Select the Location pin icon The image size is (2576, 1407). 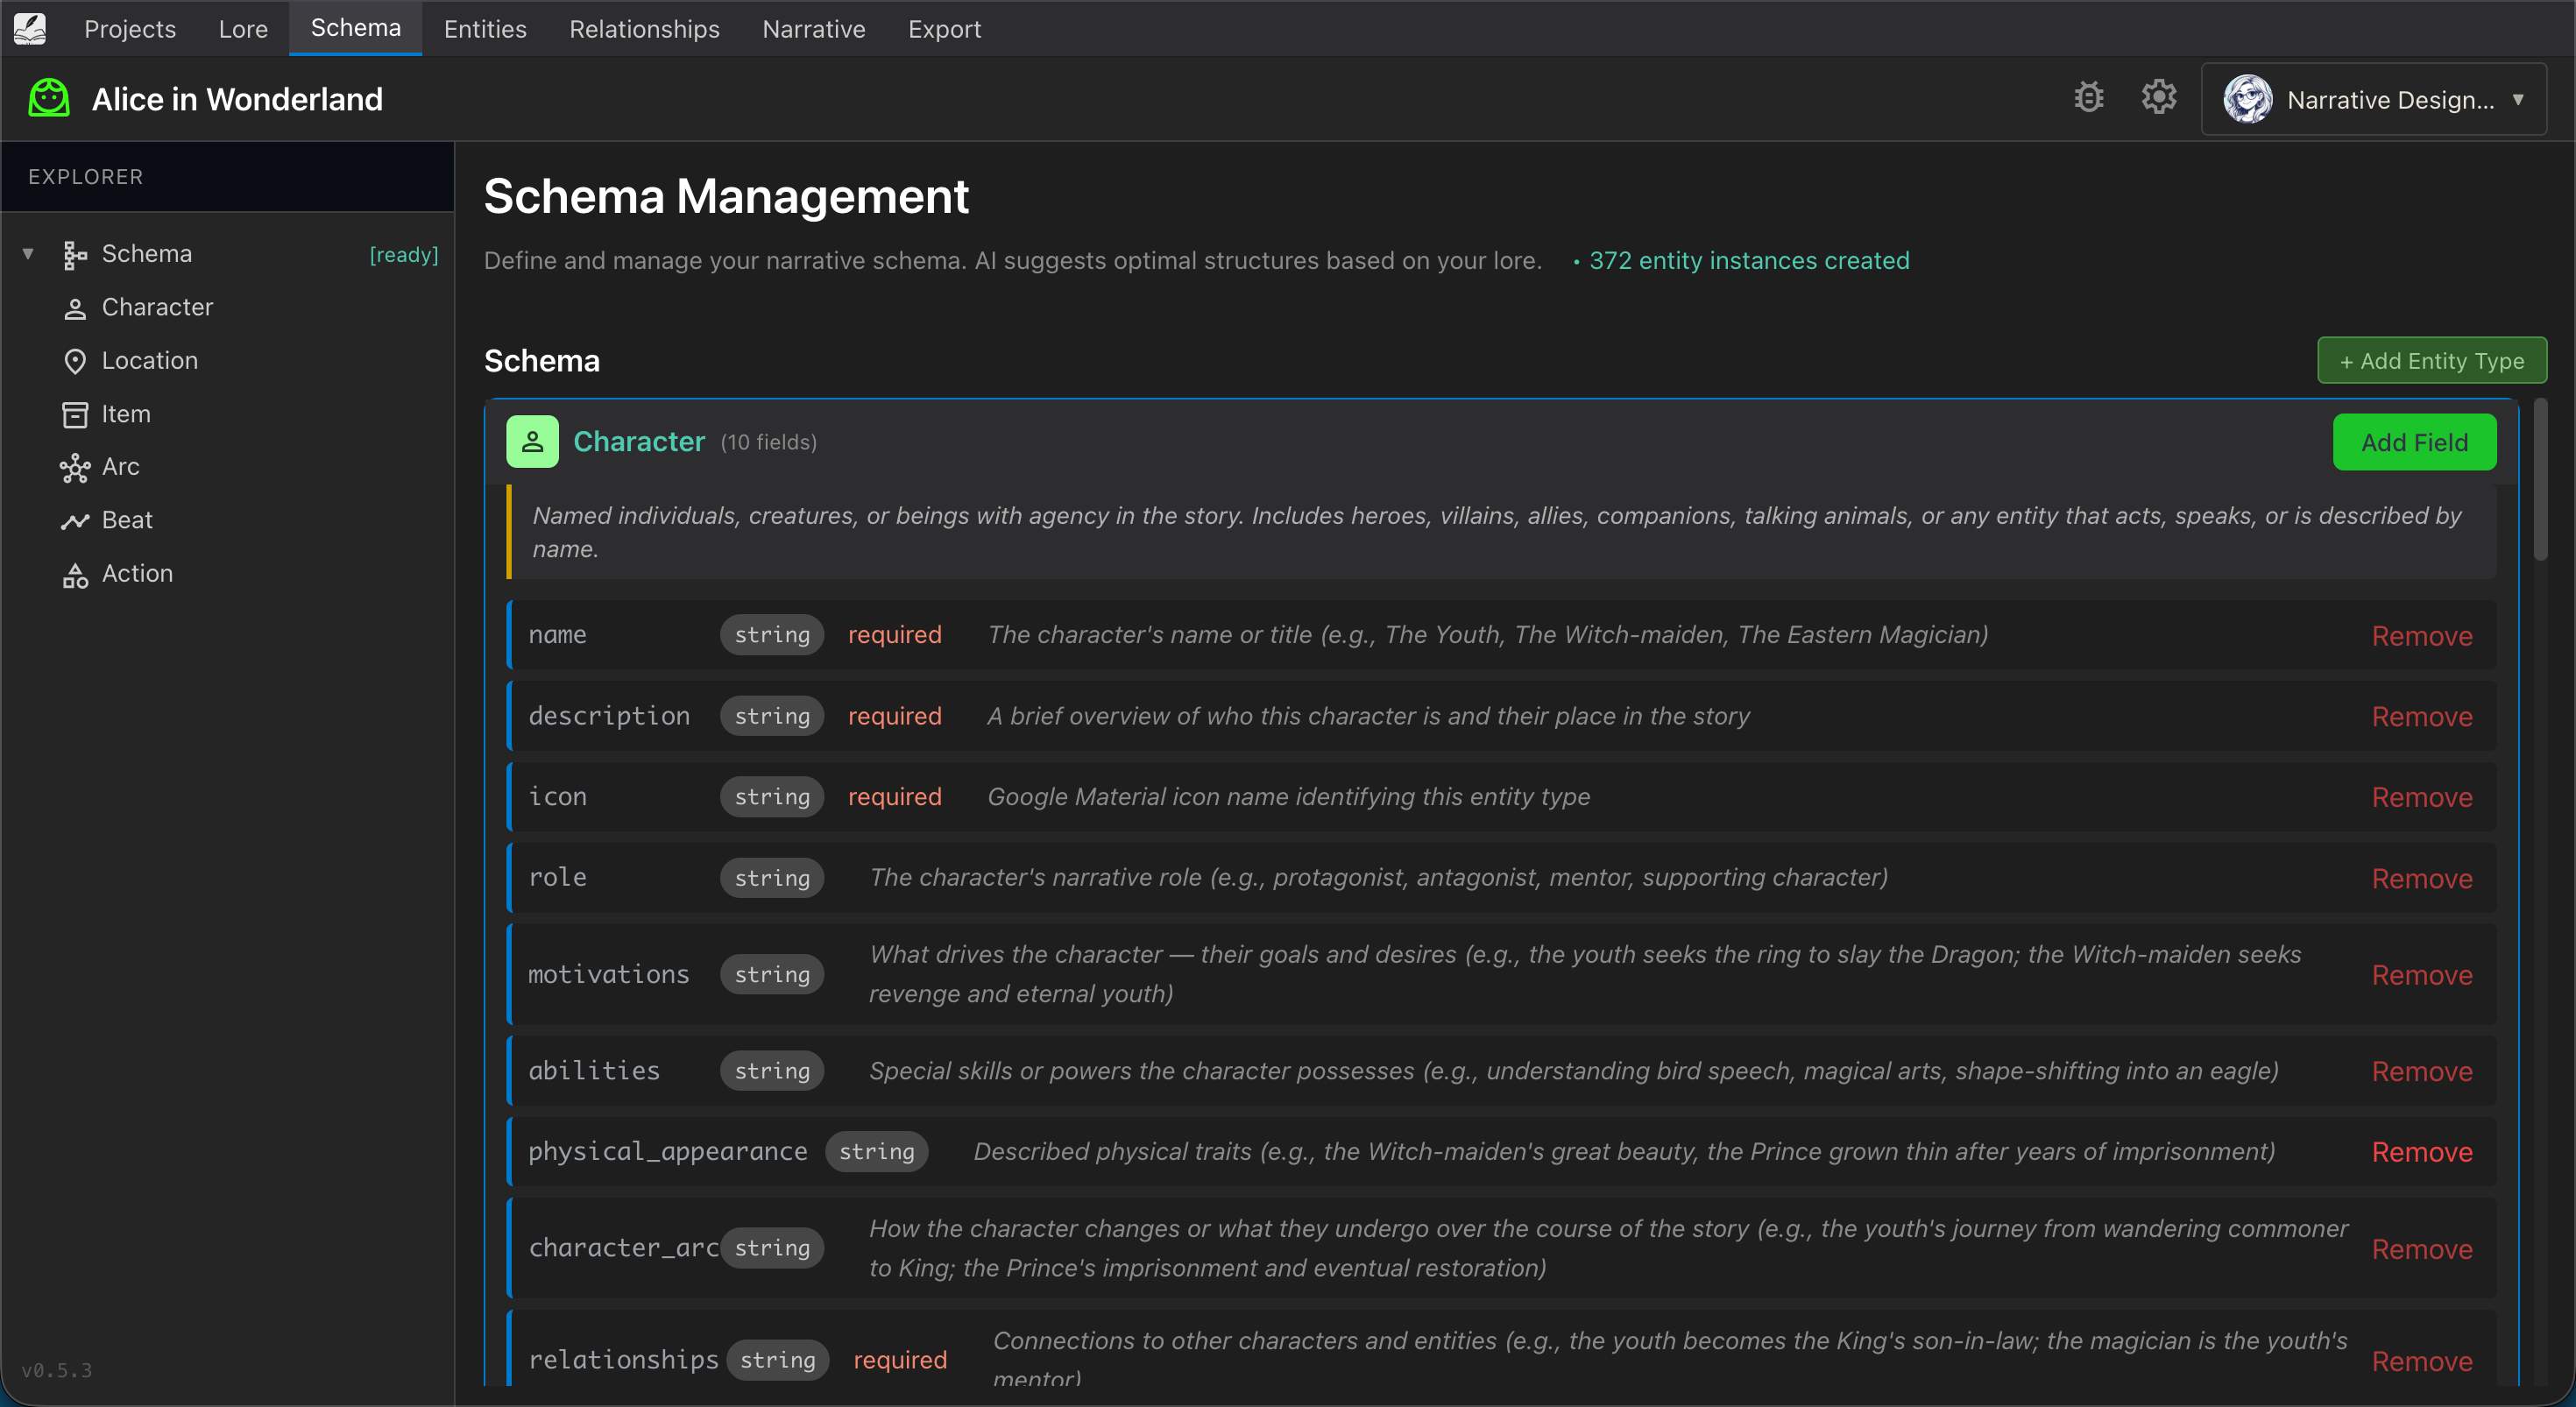(x=75, y=360)
